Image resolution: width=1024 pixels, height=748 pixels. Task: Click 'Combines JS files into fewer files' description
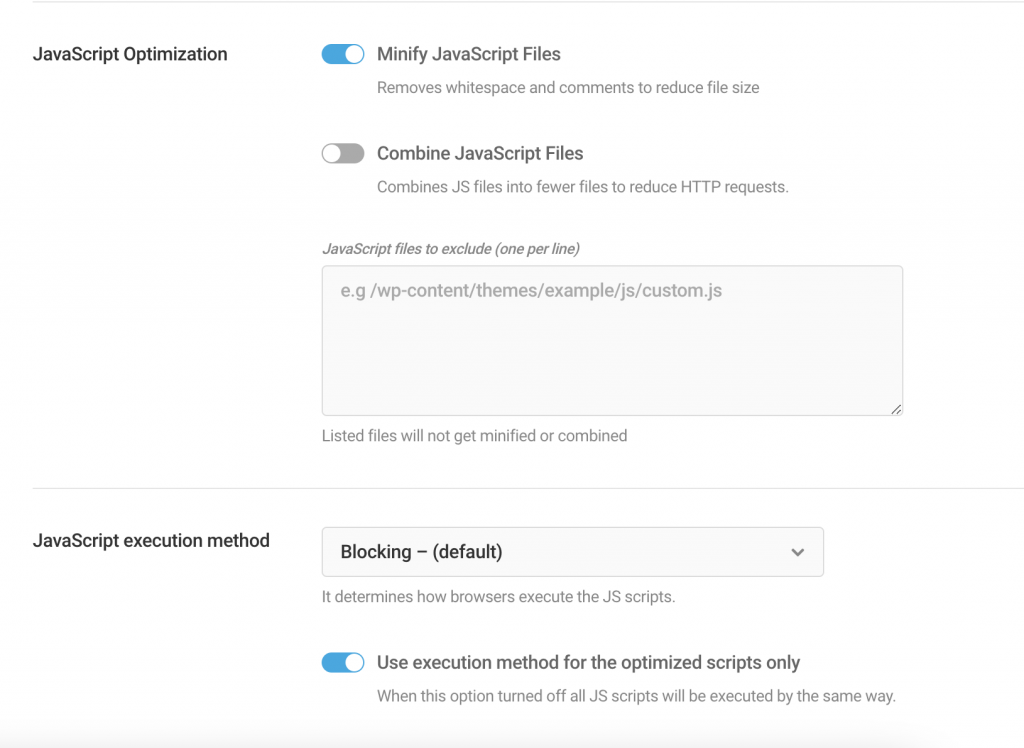[x=583, y=187]
